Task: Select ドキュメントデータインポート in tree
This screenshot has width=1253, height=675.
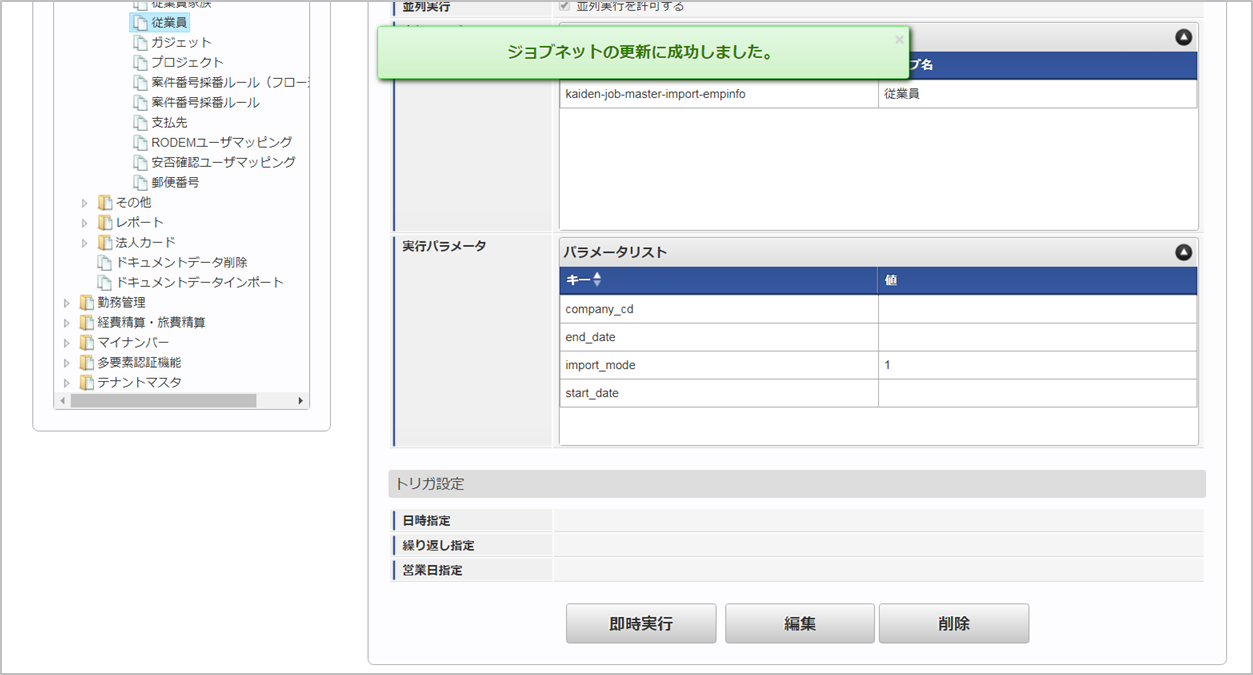Action: pyautogui.click(x=199, y=282)
